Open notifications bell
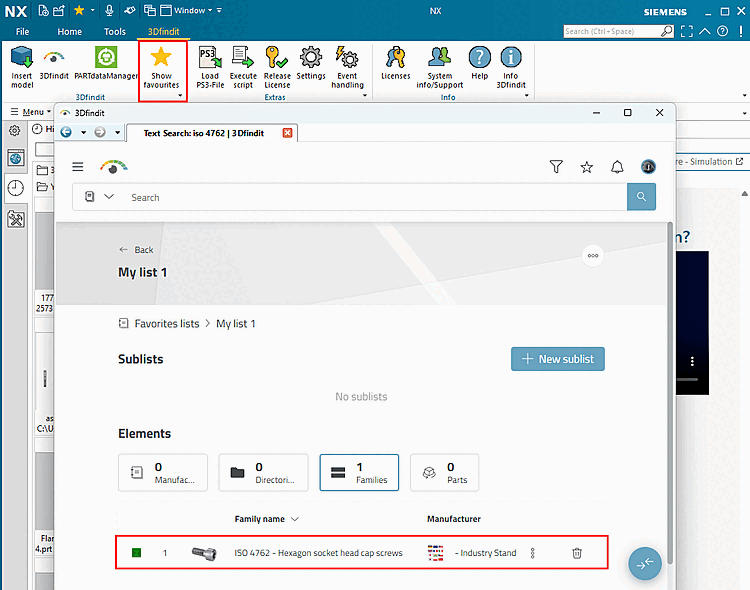Screen dimensions: 750x590 coord(618,167)
